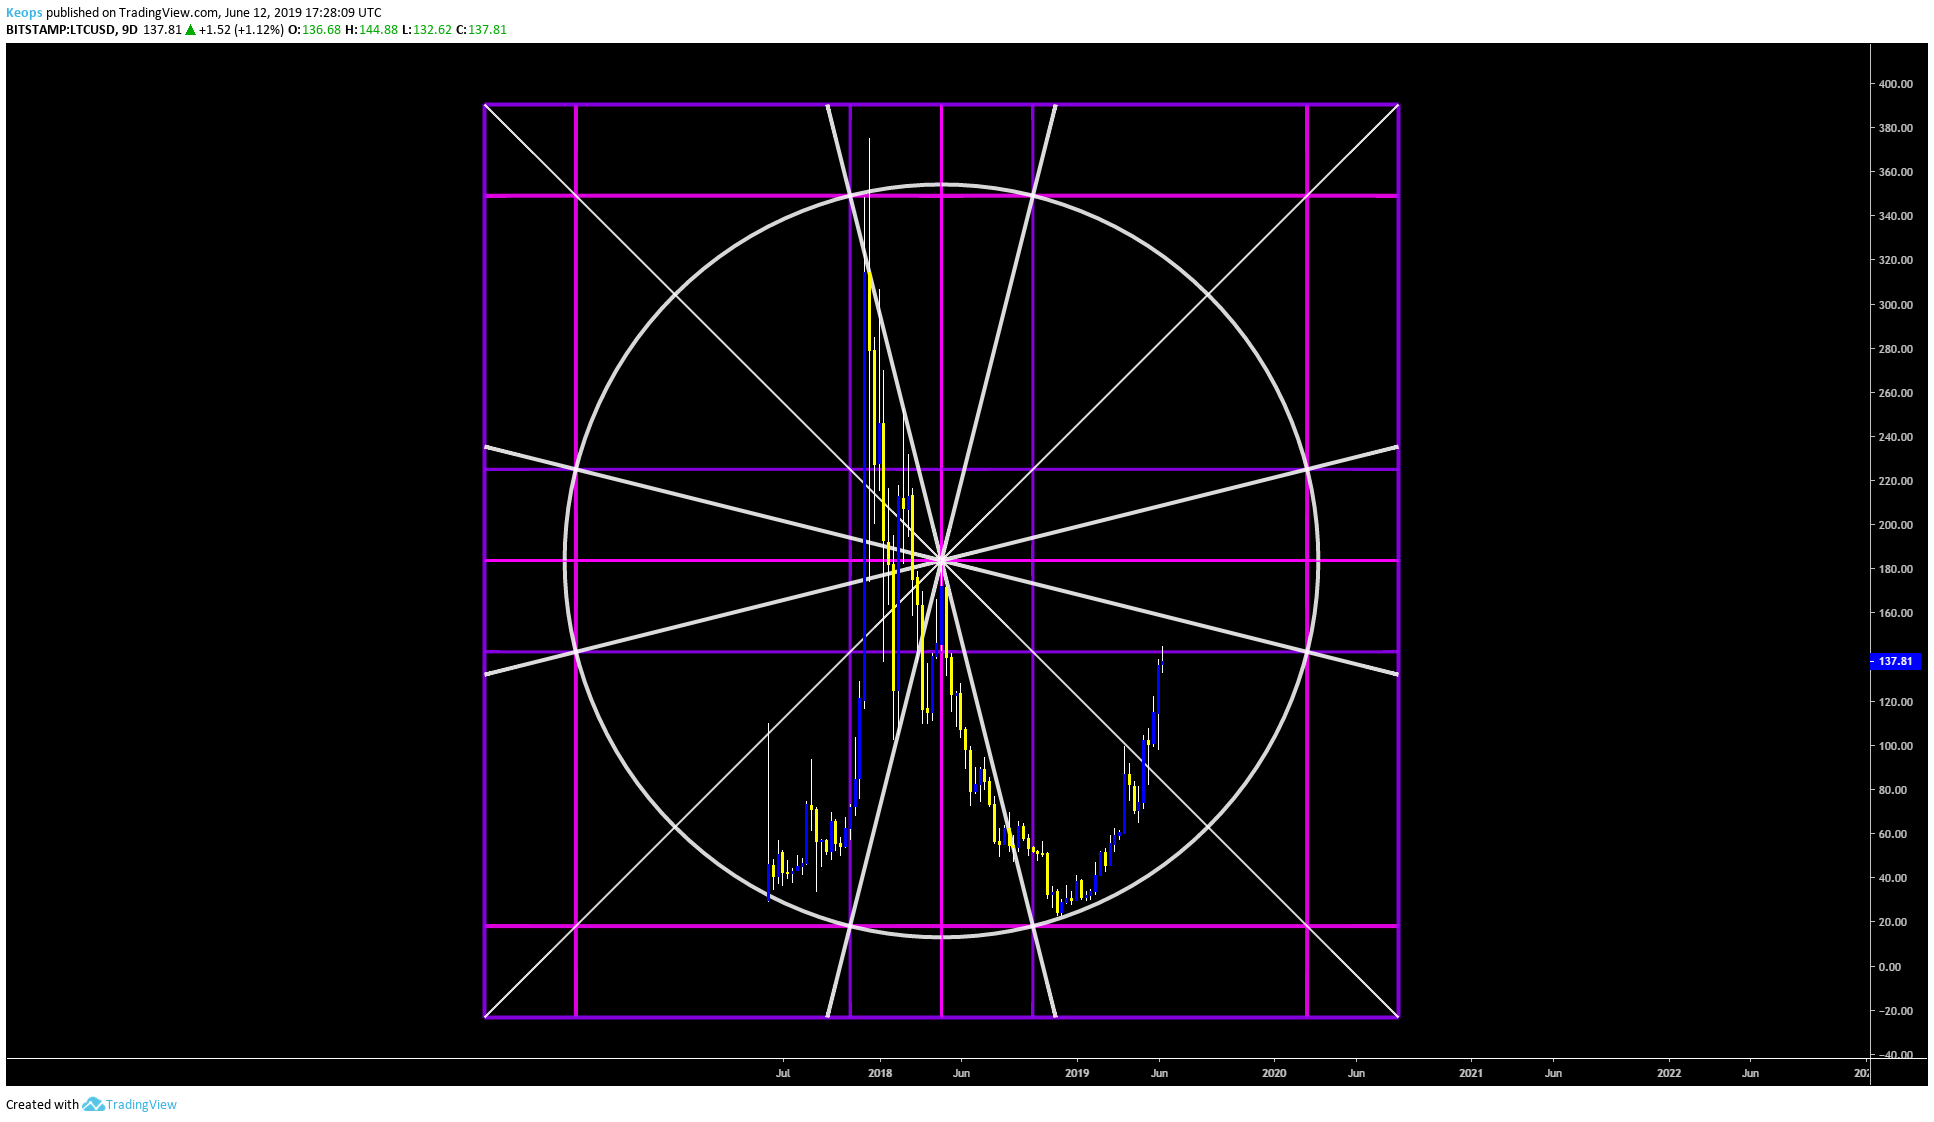
Task: Click the C:137.81 close value
Action: [481, 30]
